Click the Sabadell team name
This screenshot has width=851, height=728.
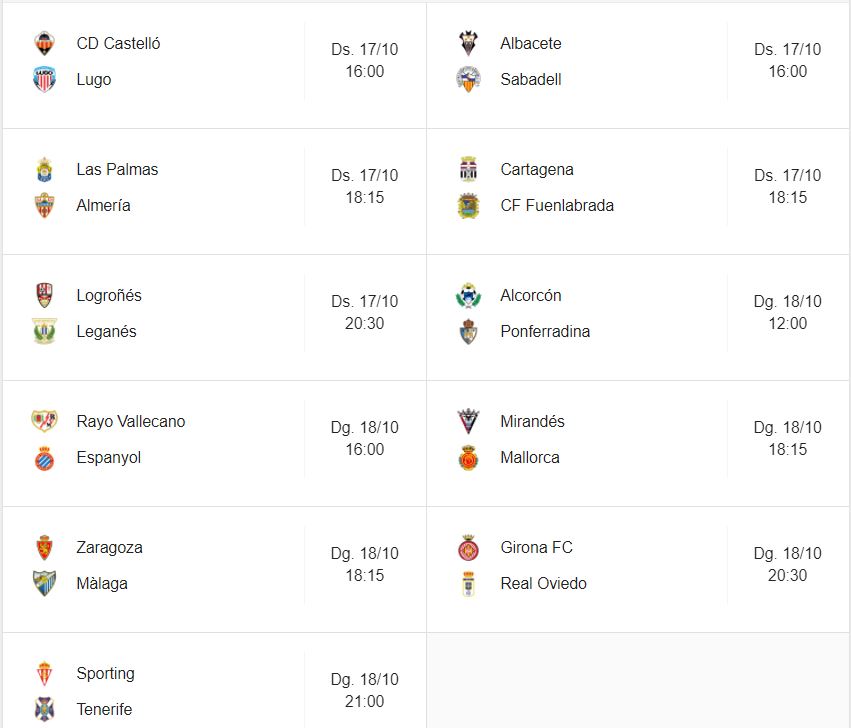(531, 80)
